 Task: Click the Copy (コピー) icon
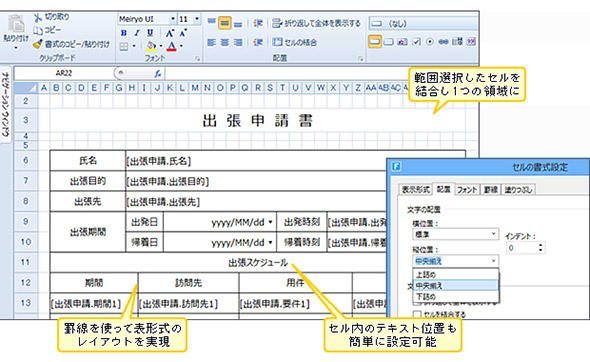38,30
